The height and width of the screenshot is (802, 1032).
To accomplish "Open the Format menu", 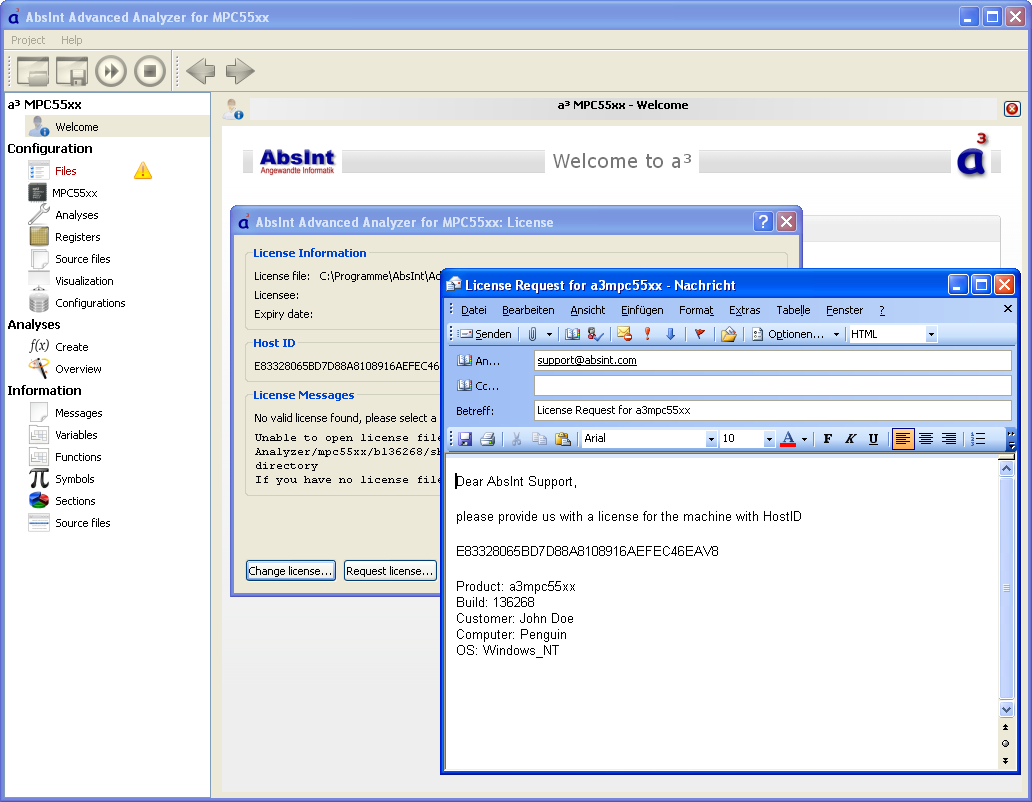I will tap(696, 311).
